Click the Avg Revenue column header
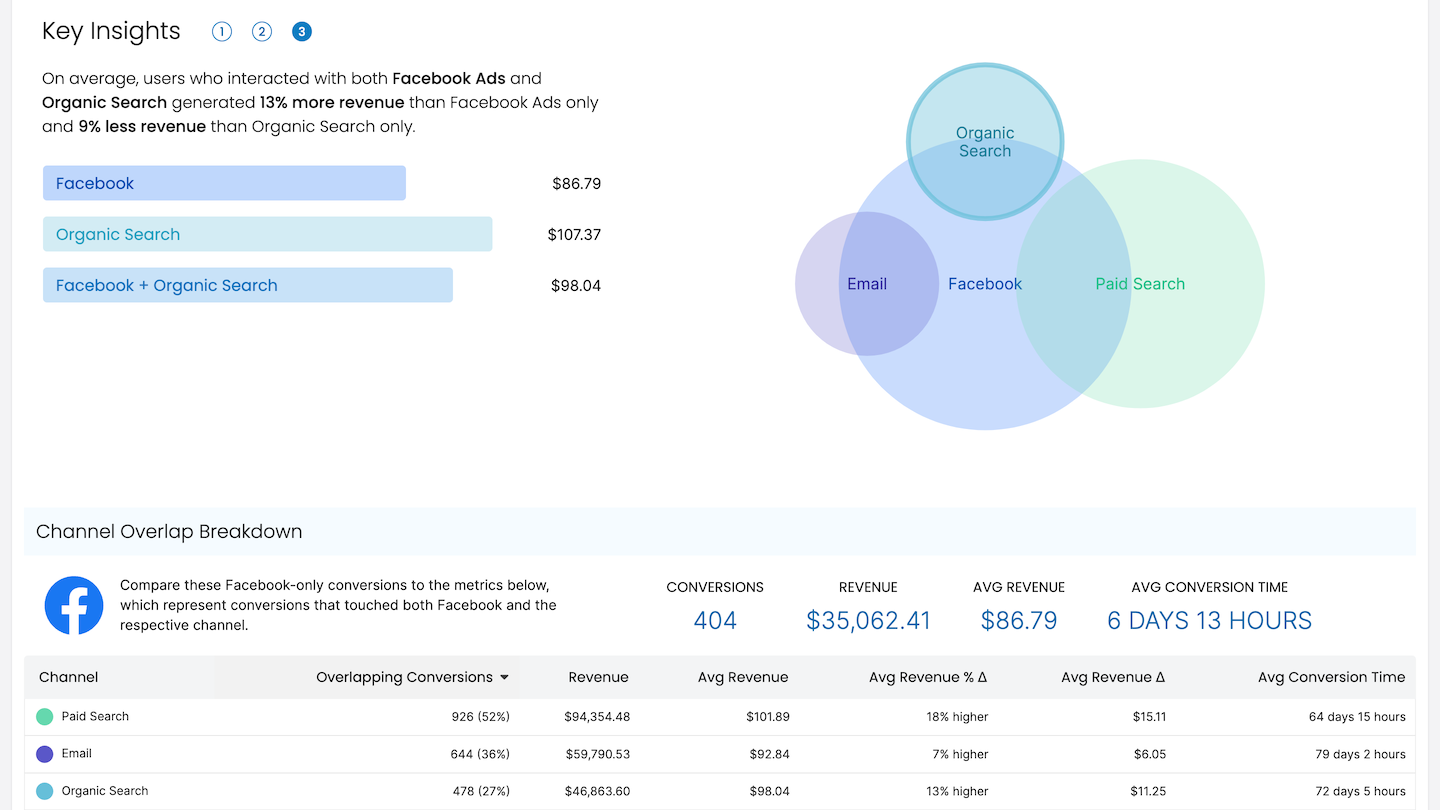Image resolution: width=1440 pixels, height=810 pixels. 743,677
